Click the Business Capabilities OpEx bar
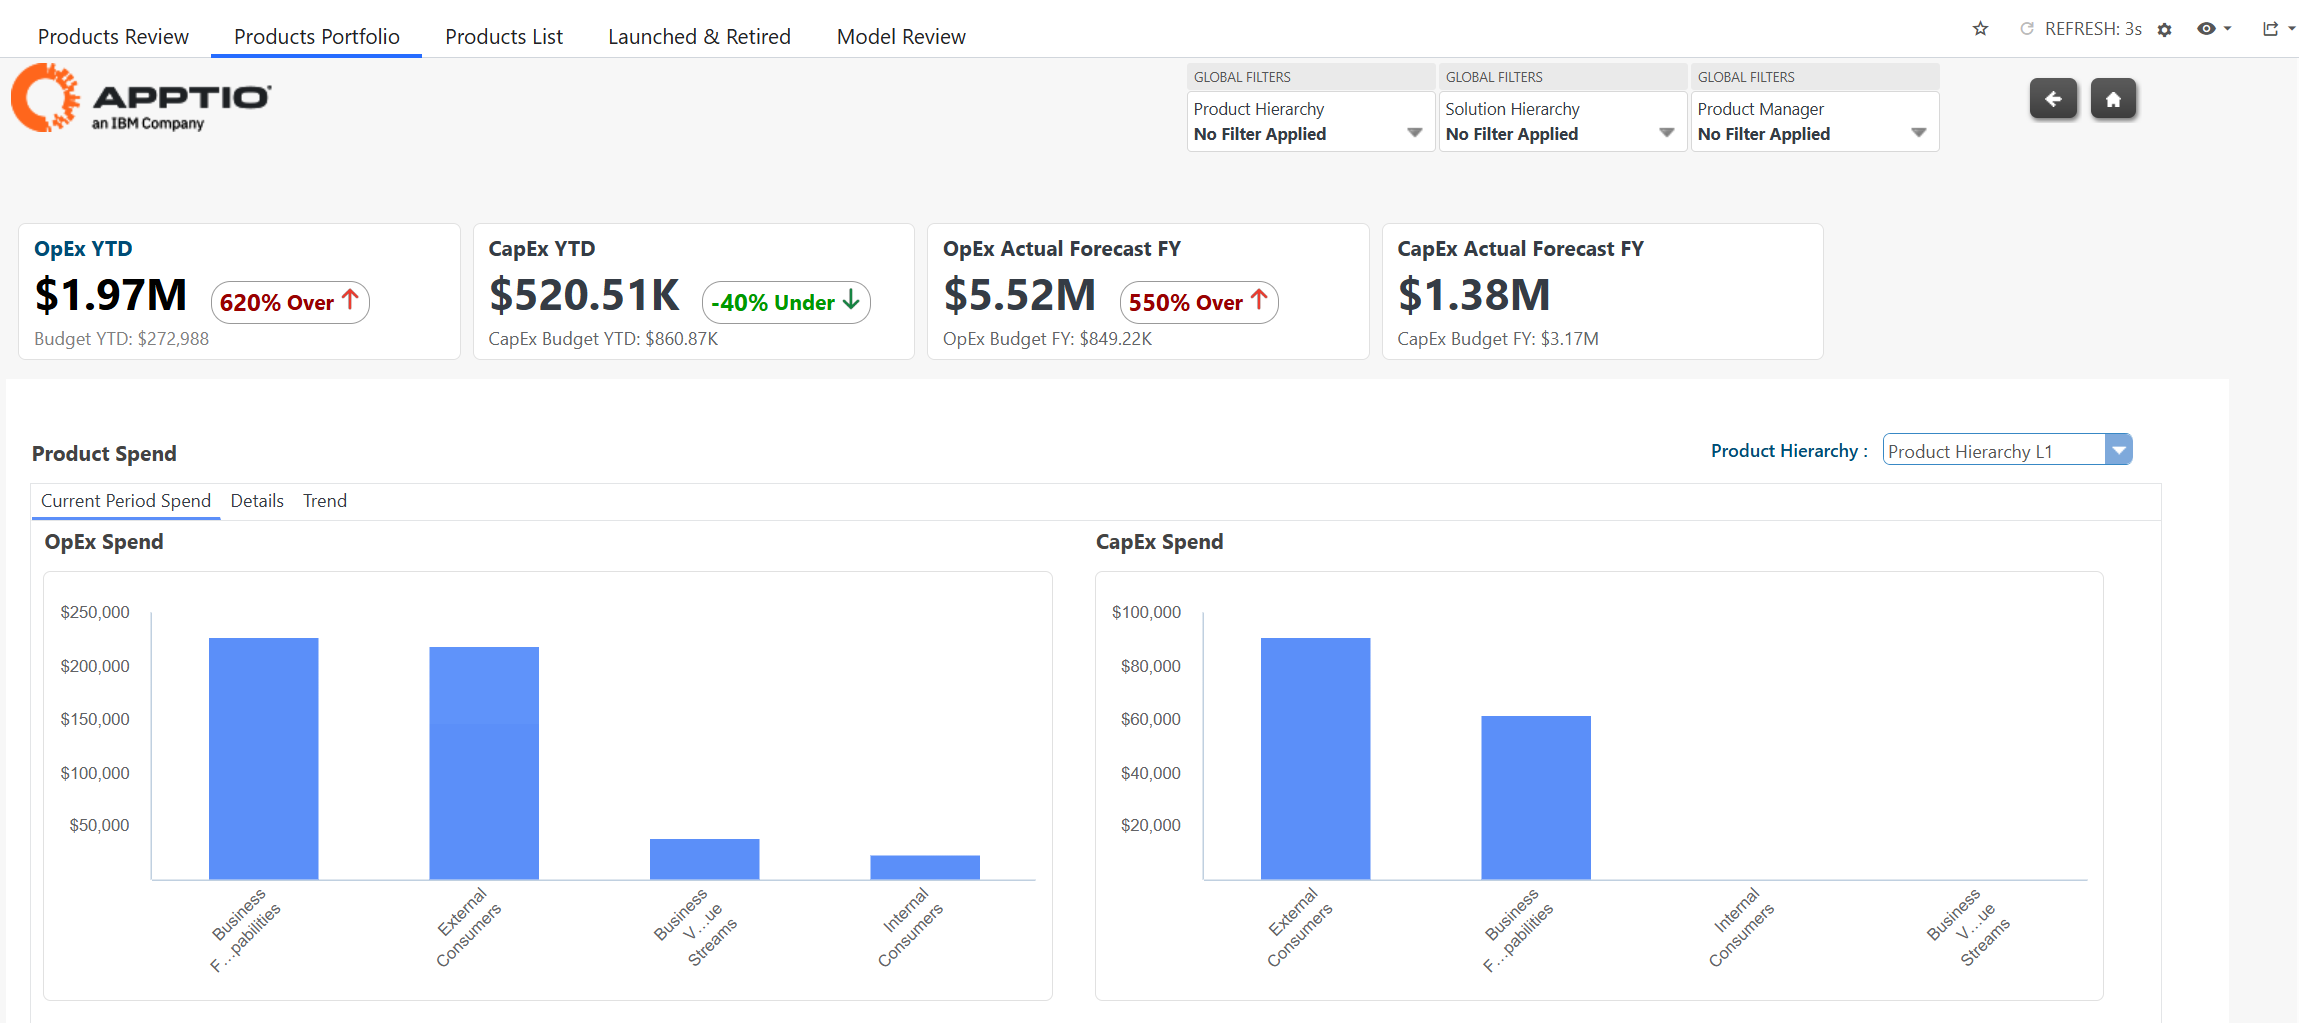Image resolution: width=2299 pixels, height=1023 pixels. [263, 758]
